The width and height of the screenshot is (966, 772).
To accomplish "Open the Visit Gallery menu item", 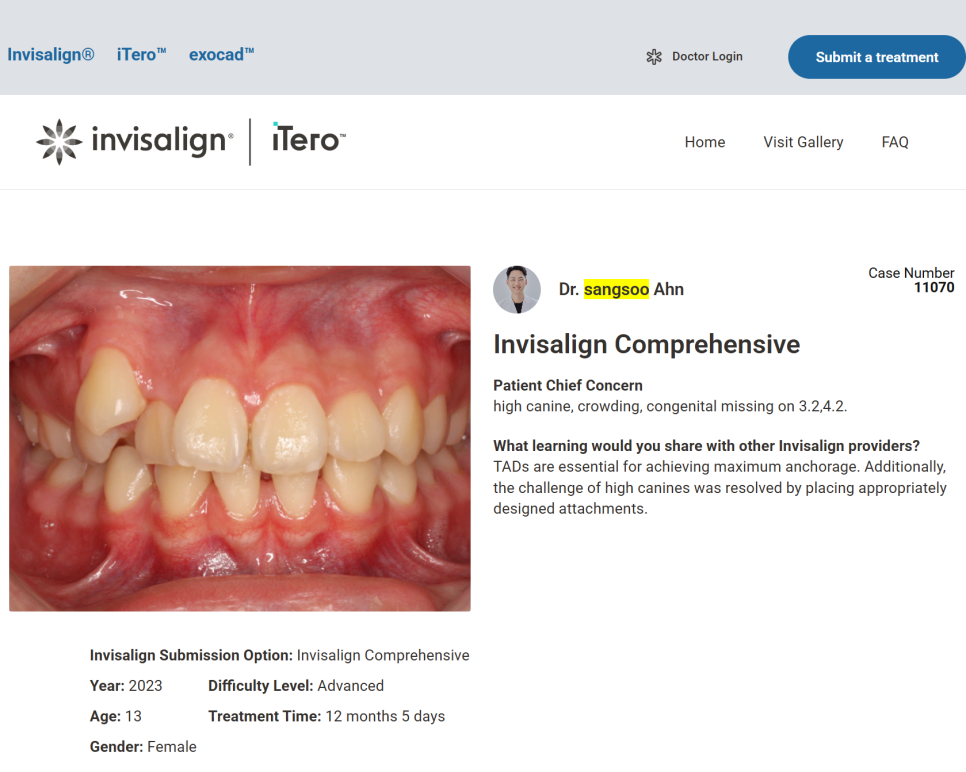I will click(803, 142).
